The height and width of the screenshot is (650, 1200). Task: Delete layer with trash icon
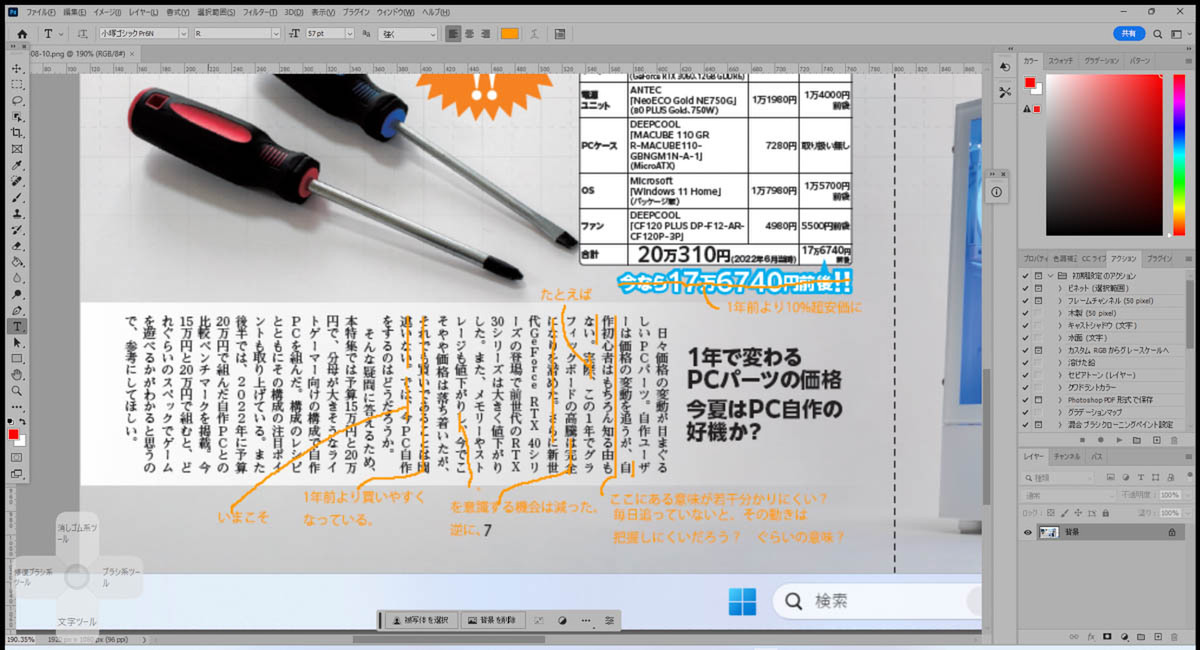(x=1173, y=635)
